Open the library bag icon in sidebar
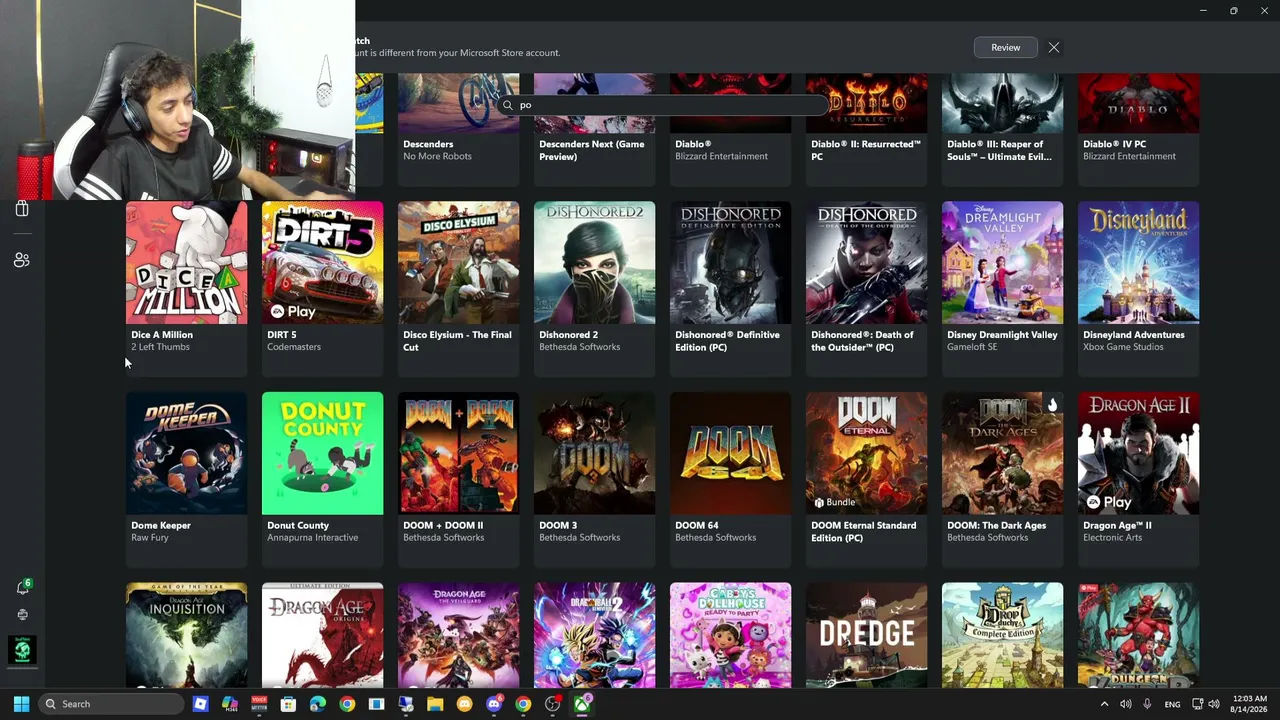This screenshot has width=1280, height=720. click(x=22, y=209)
